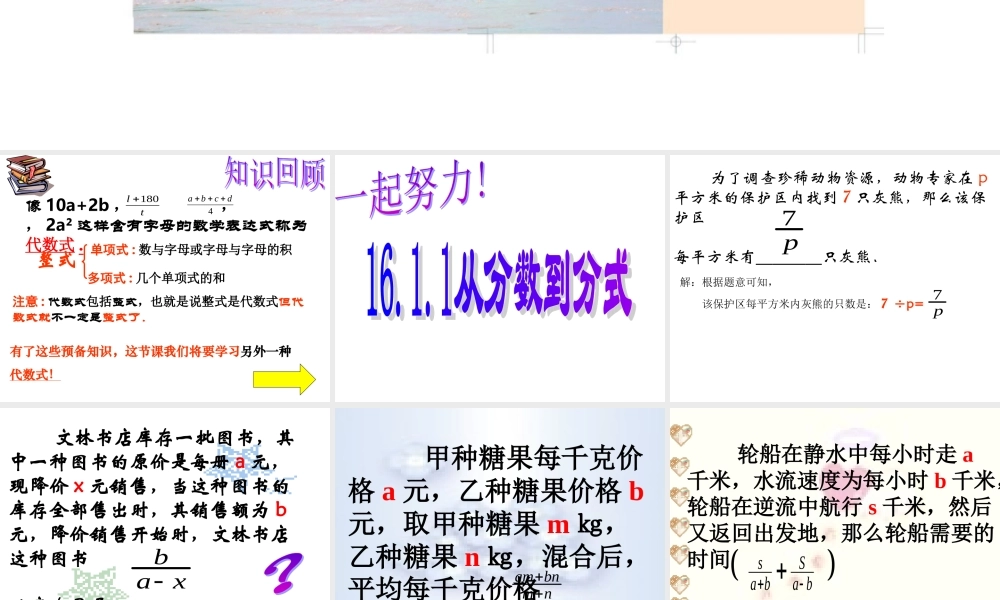Click the fraction 7 over p in blank

tap(790, 231)
